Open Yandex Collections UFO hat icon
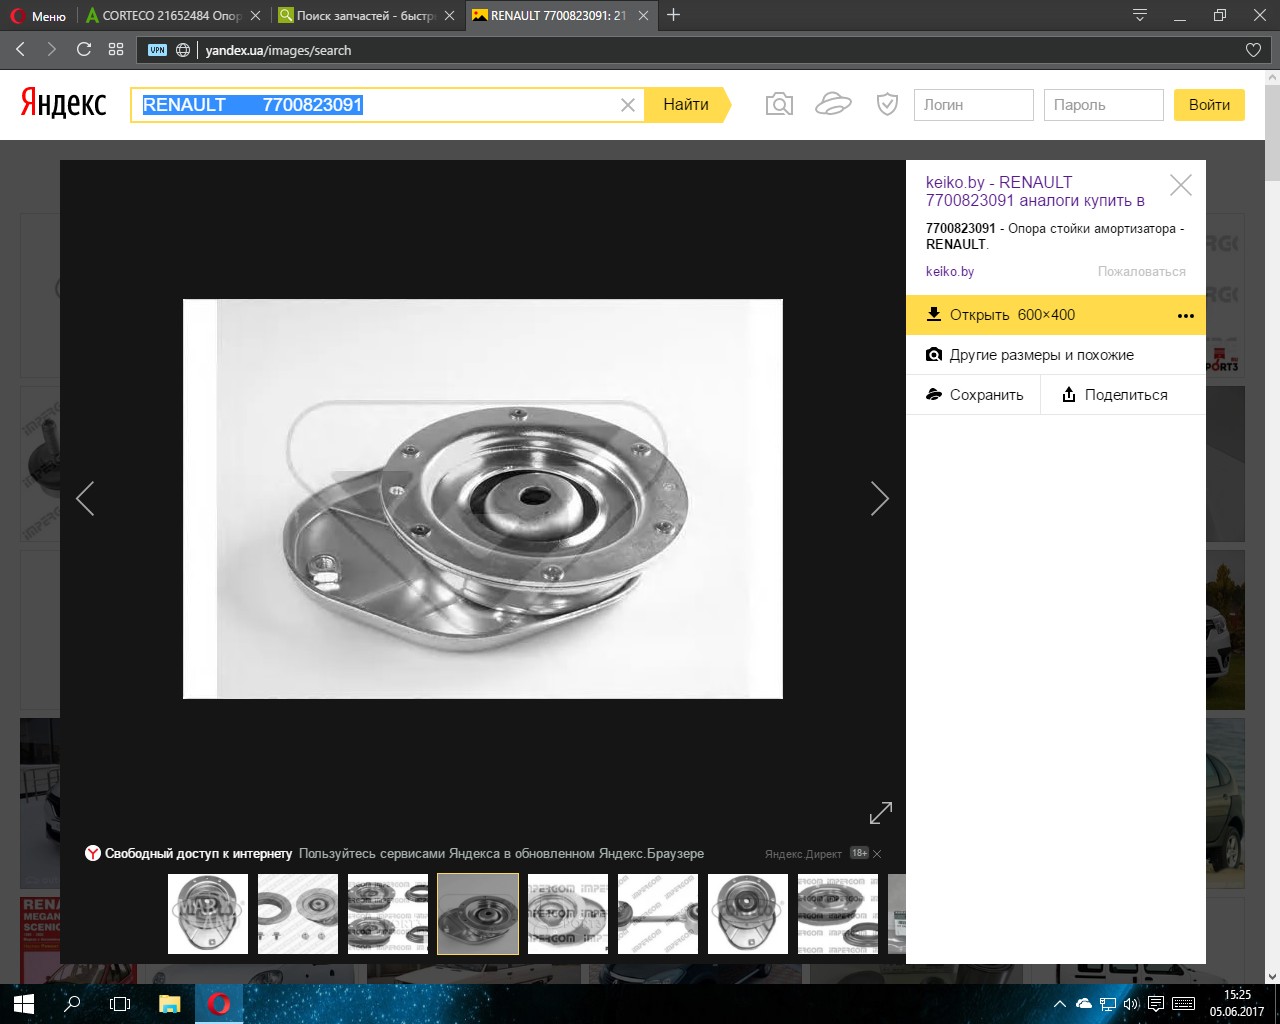This screenshot has height=1024, width=1280. pyautogui.click(x=833, y=104)
